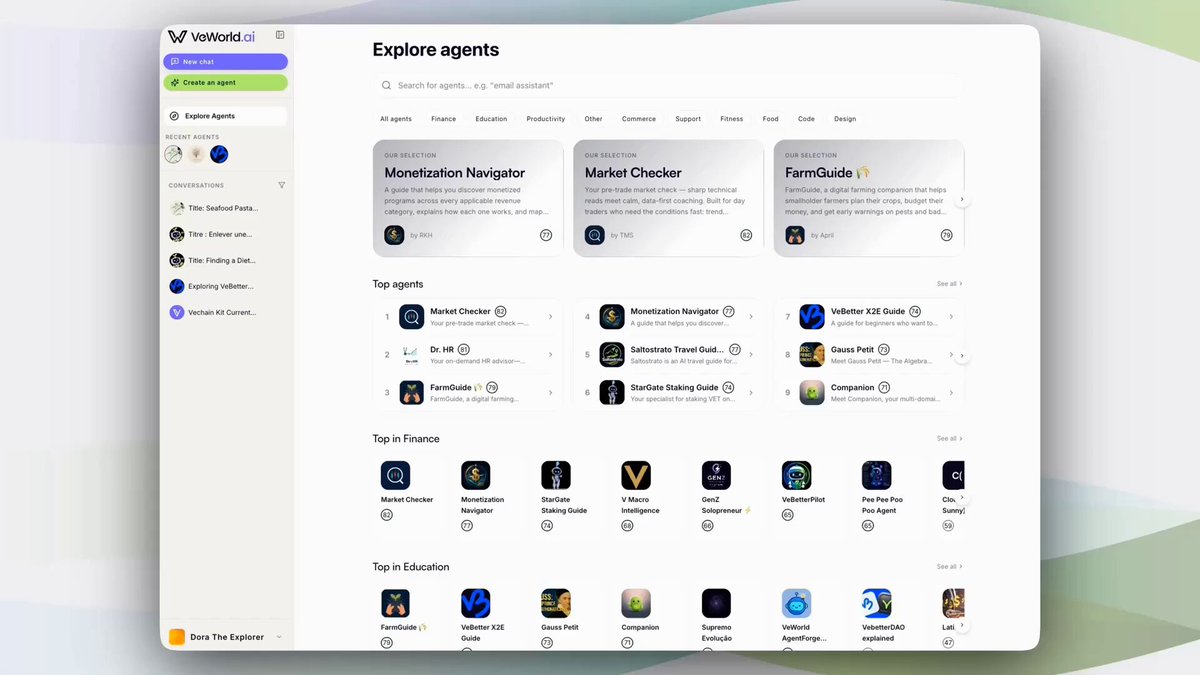The height and width of the screenshot is (675, 1200).
Task: Open the second recent agent avatar
Action: coord(196,154)
